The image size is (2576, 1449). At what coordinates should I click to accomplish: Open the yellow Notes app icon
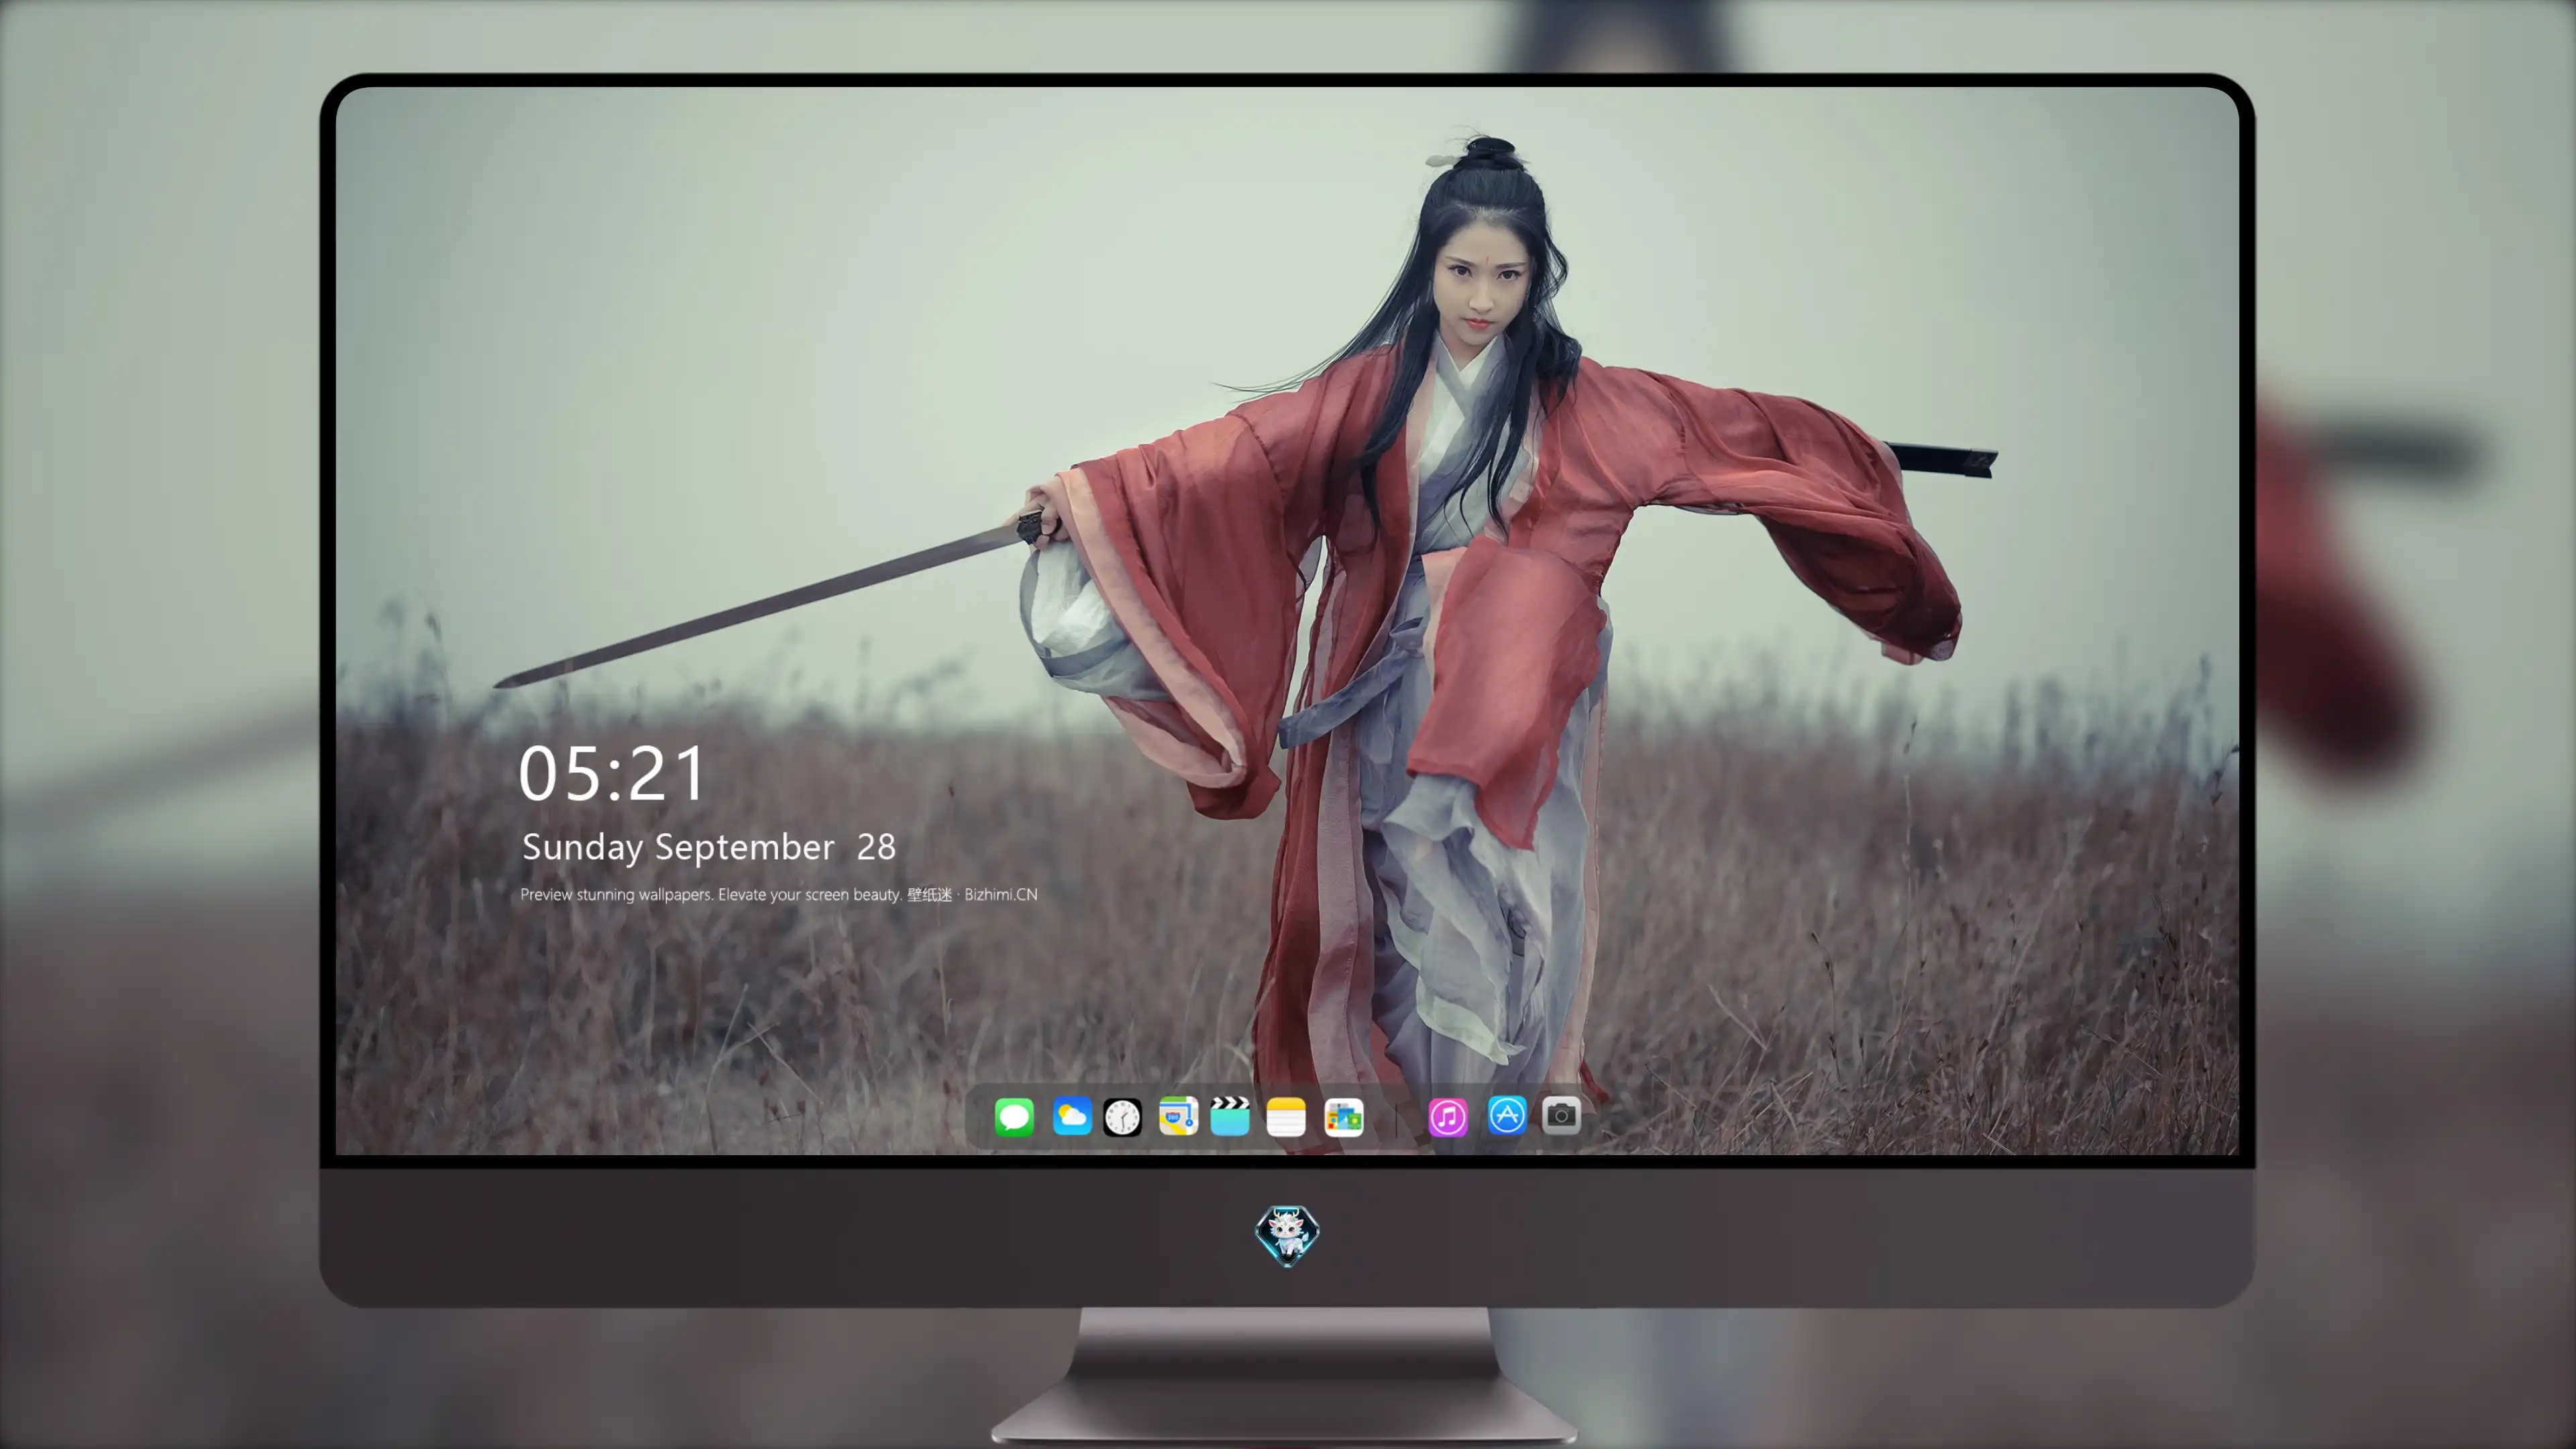click(x=1286, y=1116)
